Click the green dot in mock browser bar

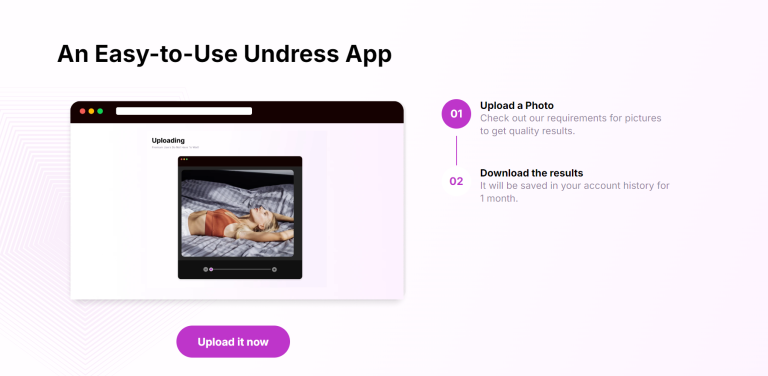click(100, 111)
